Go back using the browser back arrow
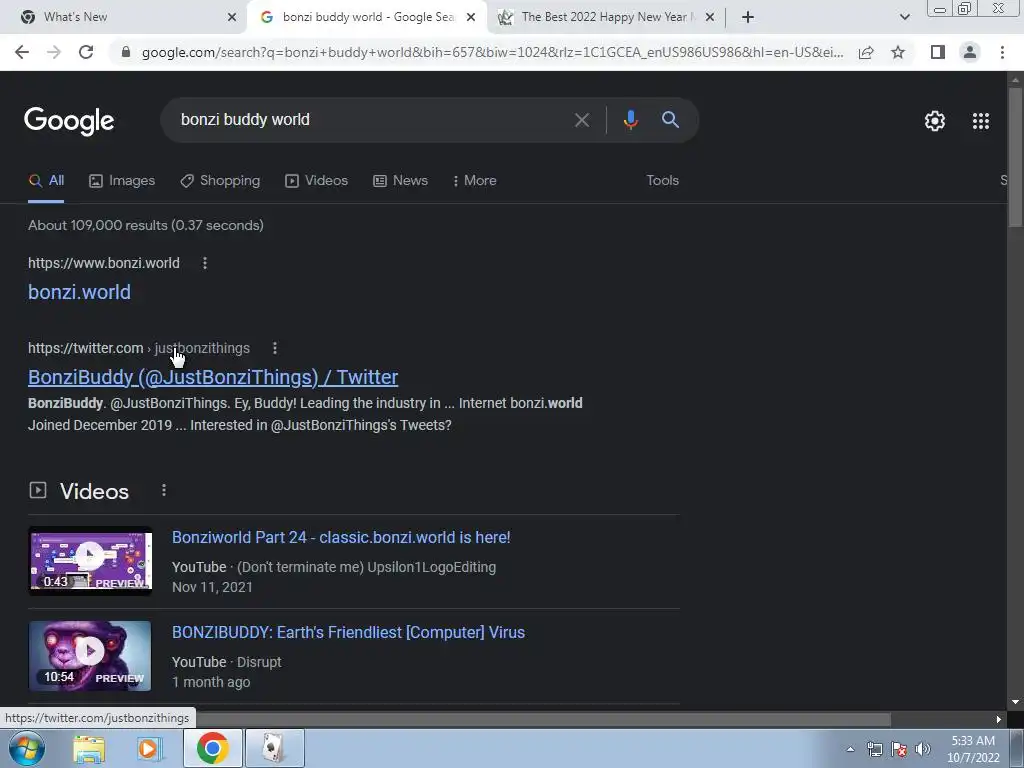The height and width of the screenshot is (768, 1024). [22, 52]
